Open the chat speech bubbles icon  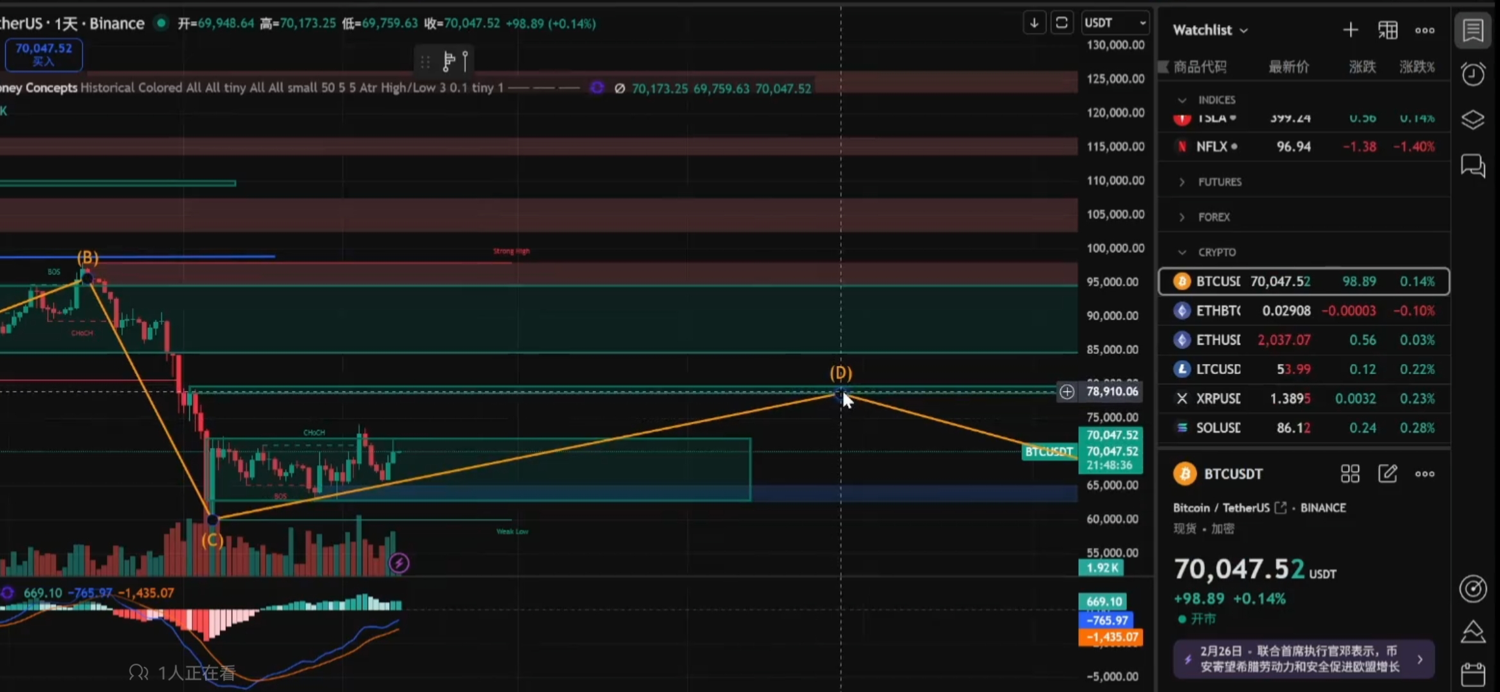(x=1473, y=166)
